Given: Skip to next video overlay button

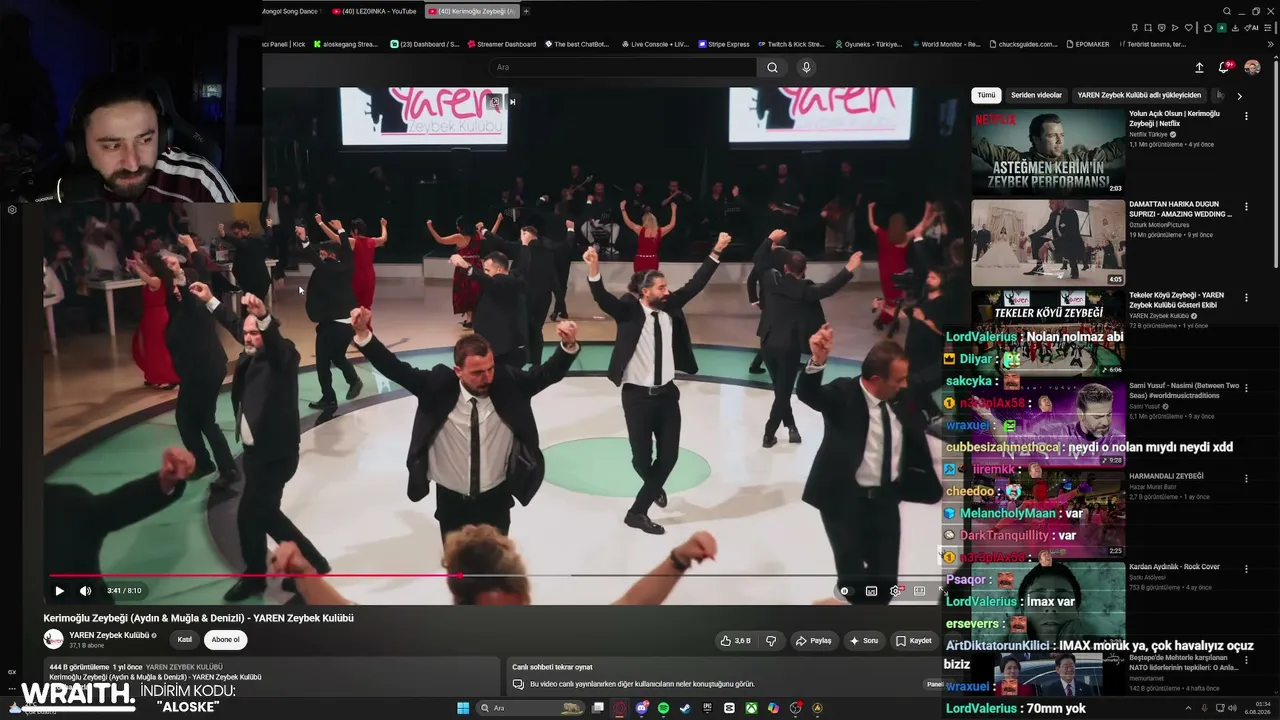Looking at the screenshot, I should (513, 102).
